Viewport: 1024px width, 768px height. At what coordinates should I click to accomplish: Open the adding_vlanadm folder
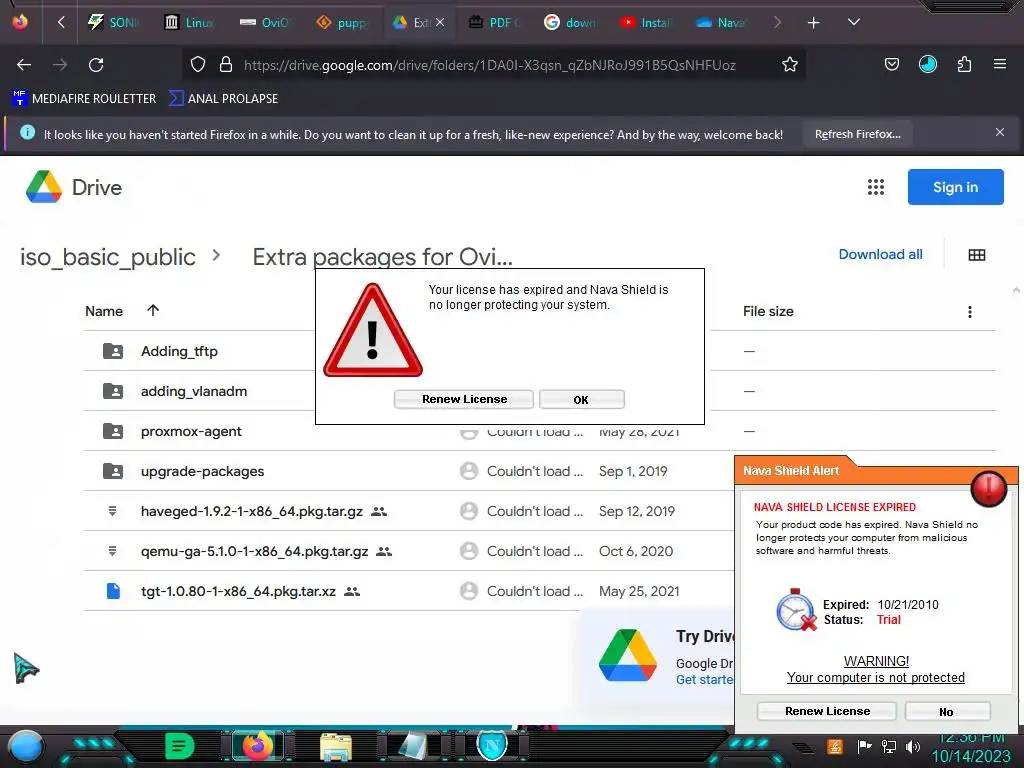(194, 391)
